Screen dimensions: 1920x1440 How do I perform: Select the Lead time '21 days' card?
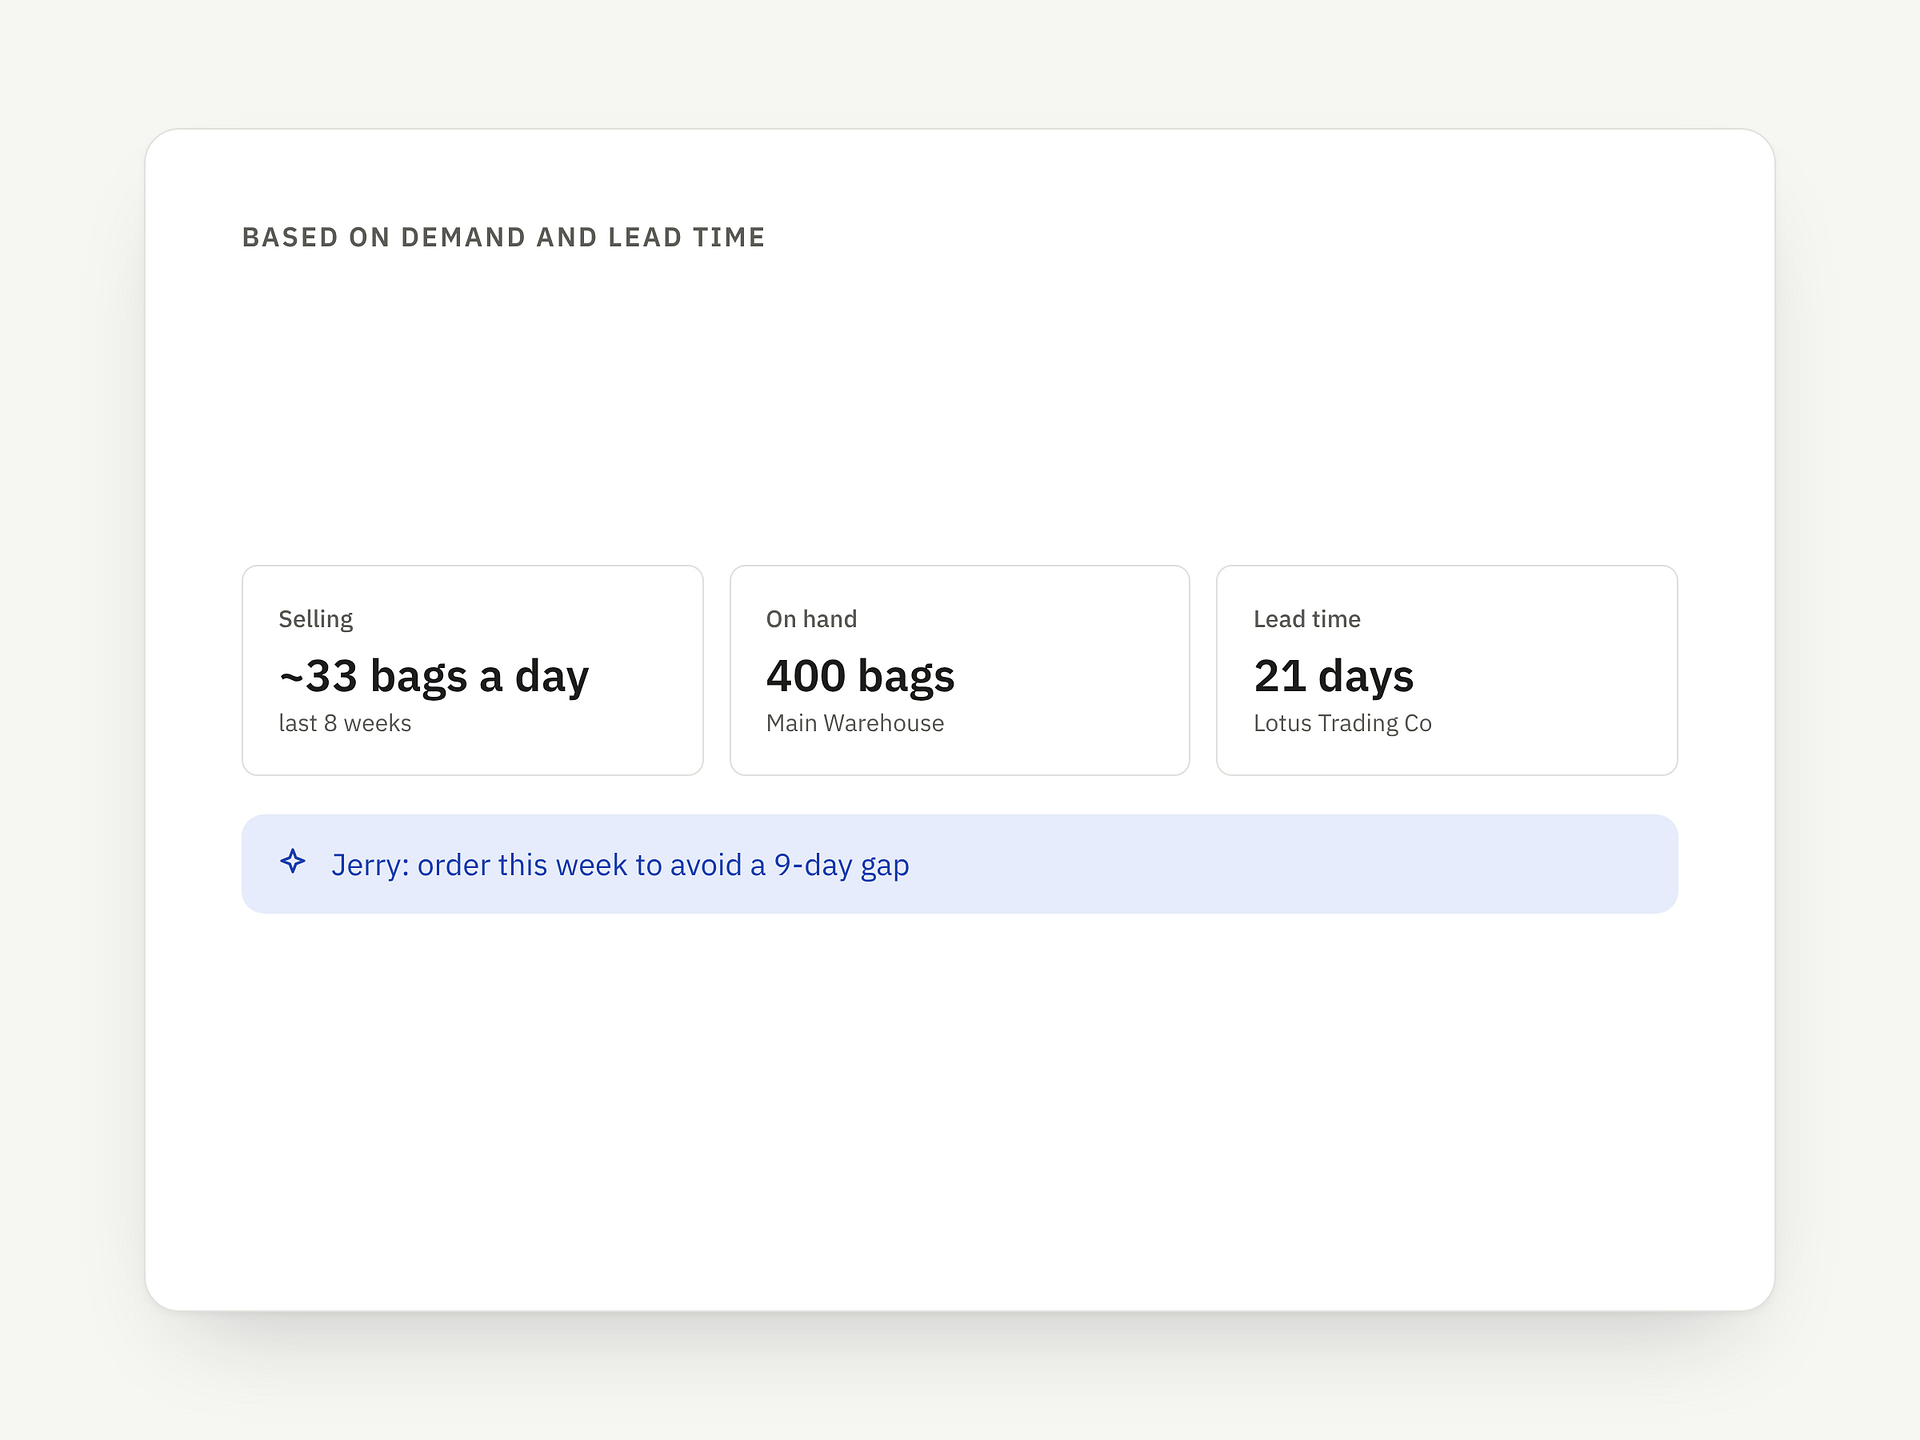coord(1446,670)
